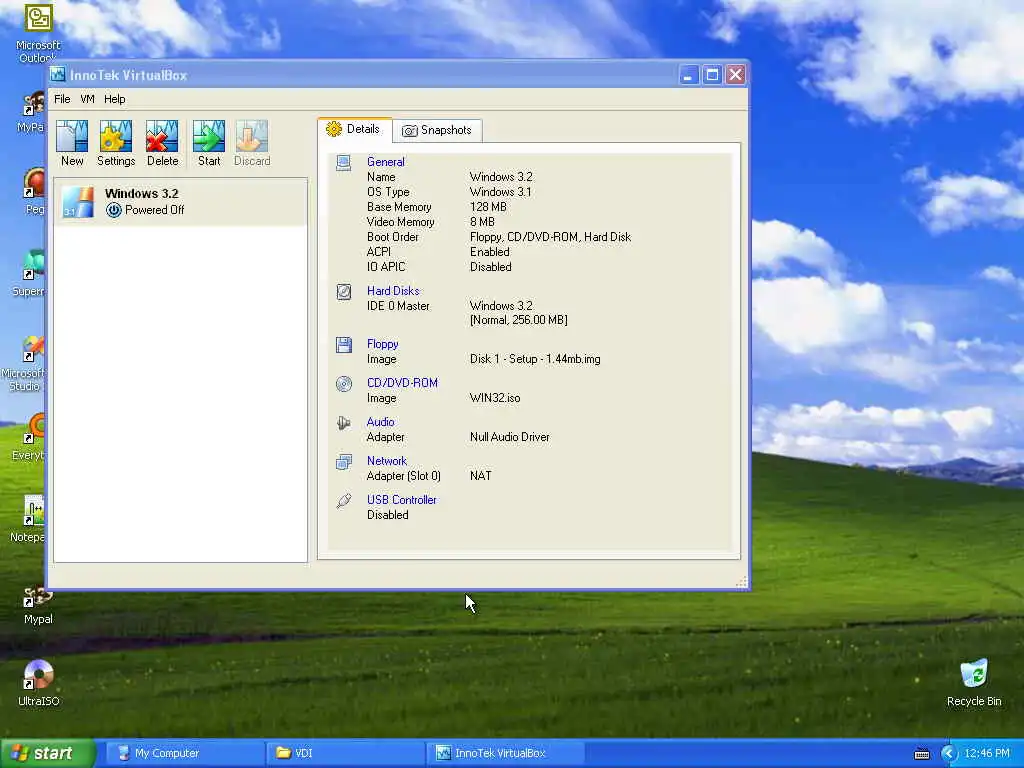The height and width of the screenshot is (768, 1024).
Task: Click the Null Audio Driver value
Action: tap(509, 437)
